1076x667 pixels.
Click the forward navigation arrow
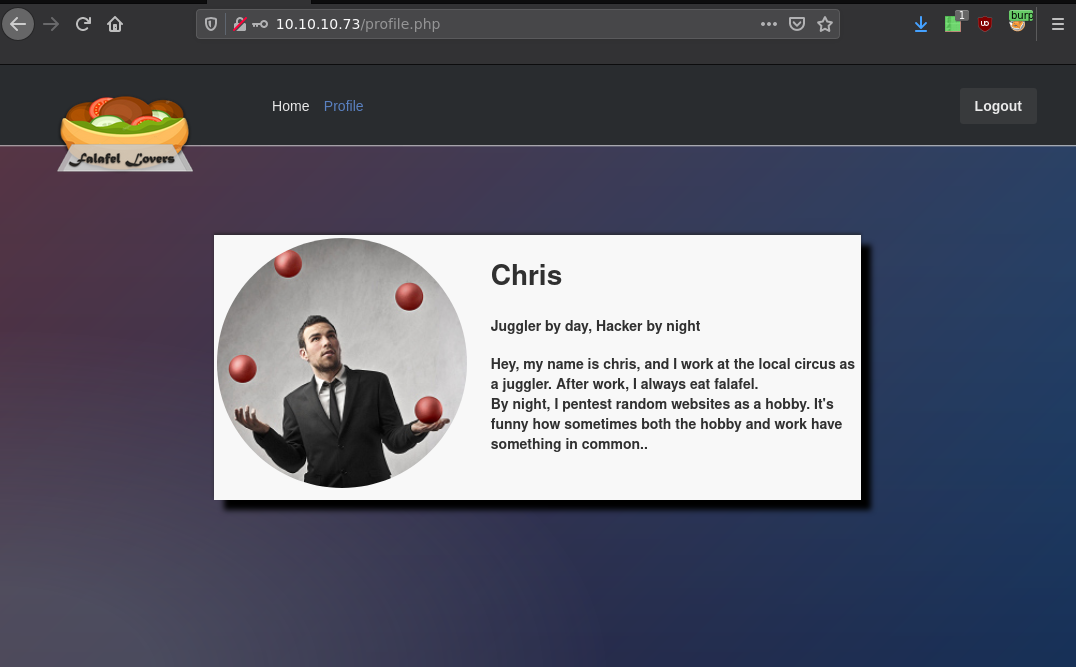[x=51, y=25]
